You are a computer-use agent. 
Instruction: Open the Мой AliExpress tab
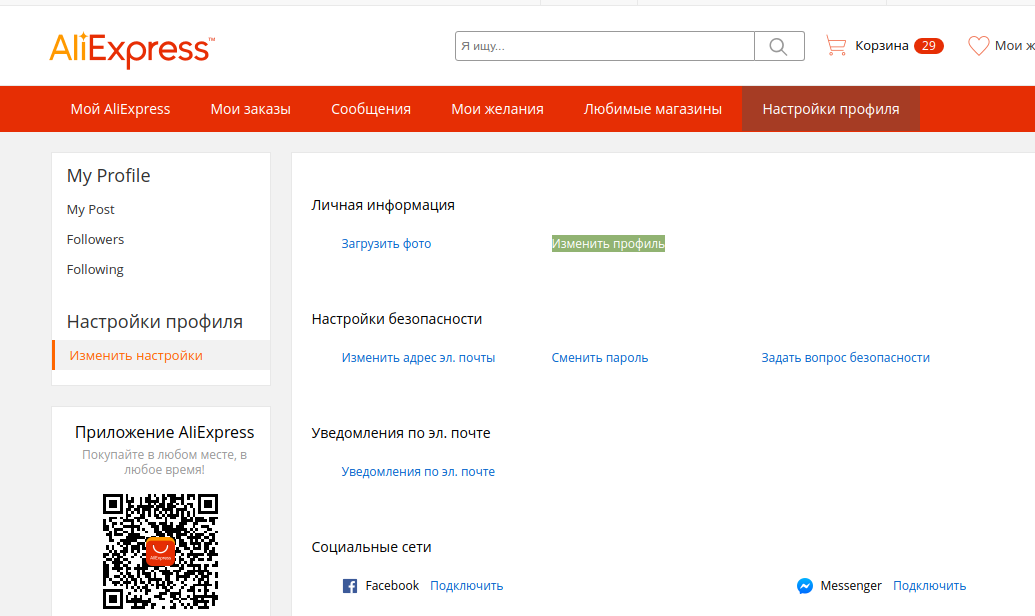tap(120, 109)
